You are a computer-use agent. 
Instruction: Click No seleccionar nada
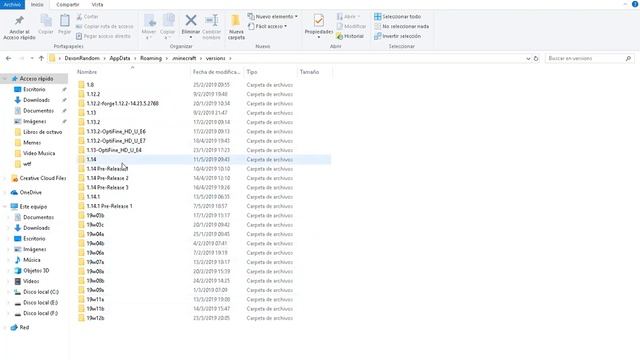(x=402, y=27)
